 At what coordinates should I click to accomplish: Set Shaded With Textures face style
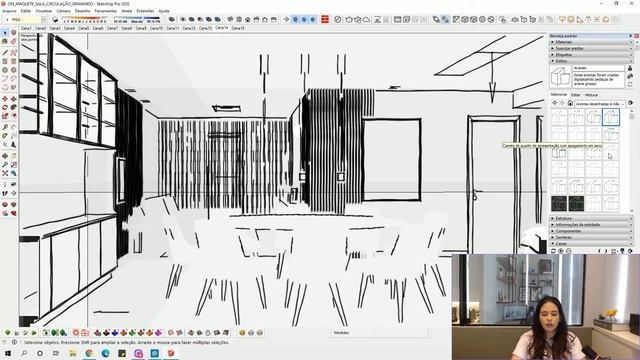click(x=482, y=19)
